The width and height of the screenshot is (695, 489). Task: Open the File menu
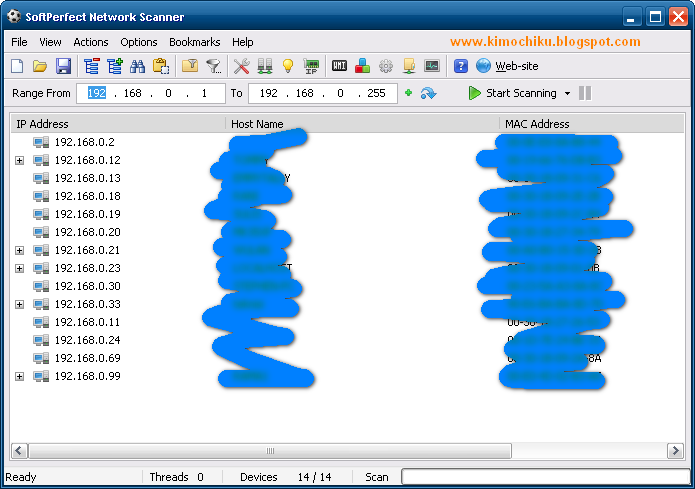(x=19, y=42)
